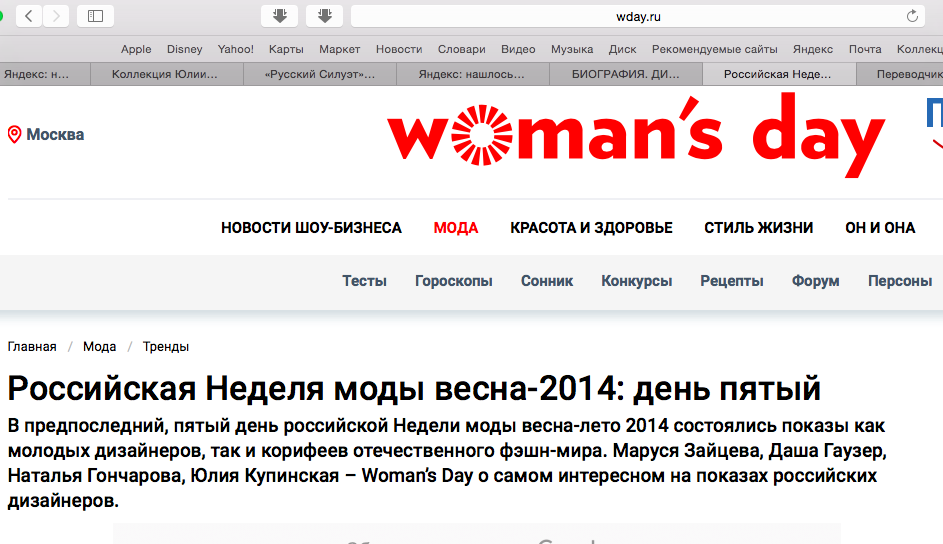Open the Почта bookmark

pos(865,49)
